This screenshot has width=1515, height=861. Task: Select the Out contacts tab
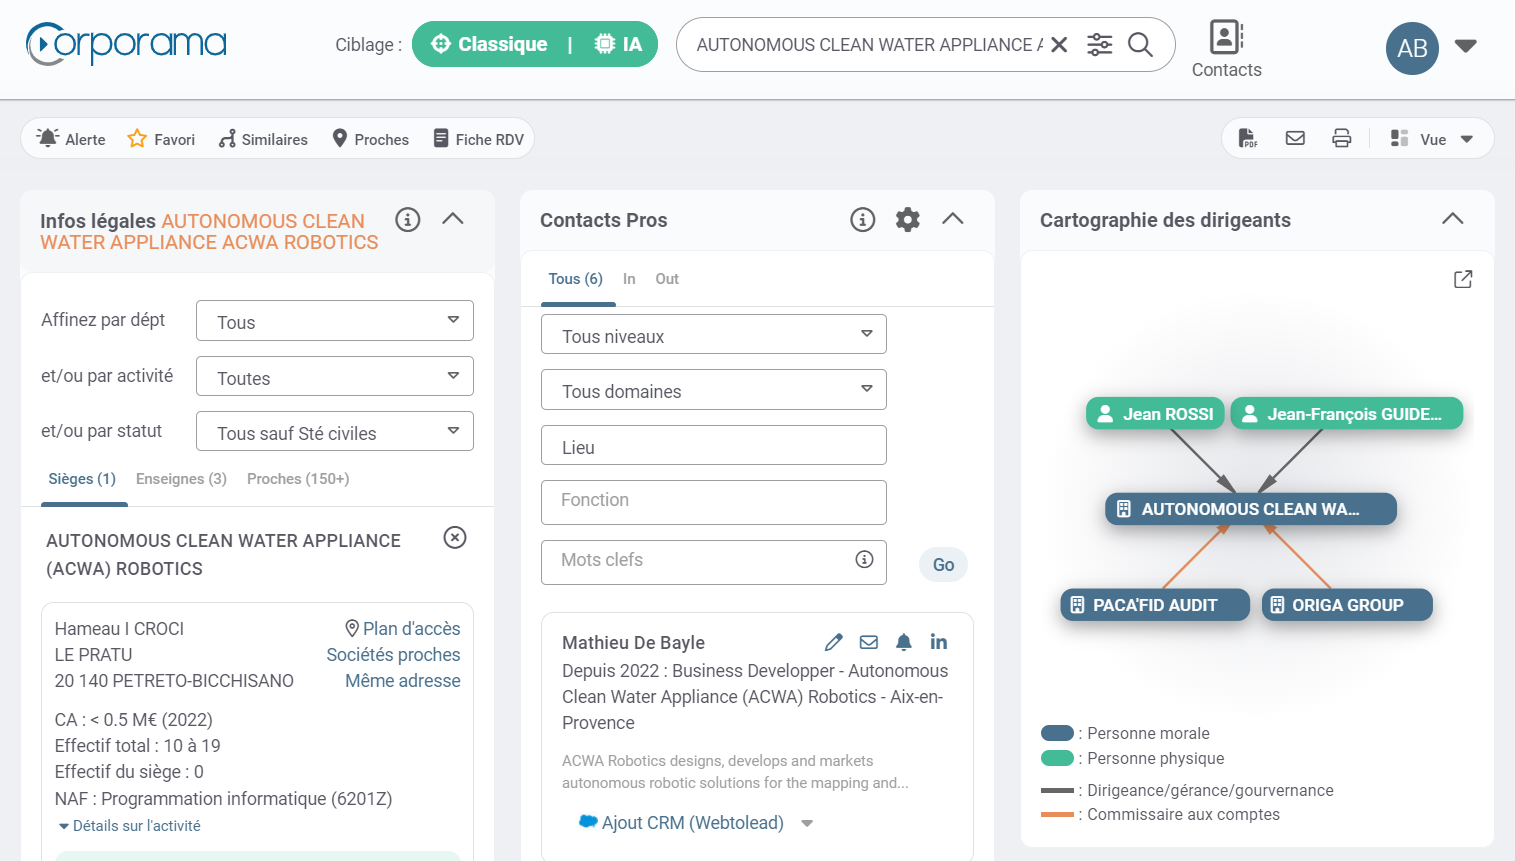(666, 279)
